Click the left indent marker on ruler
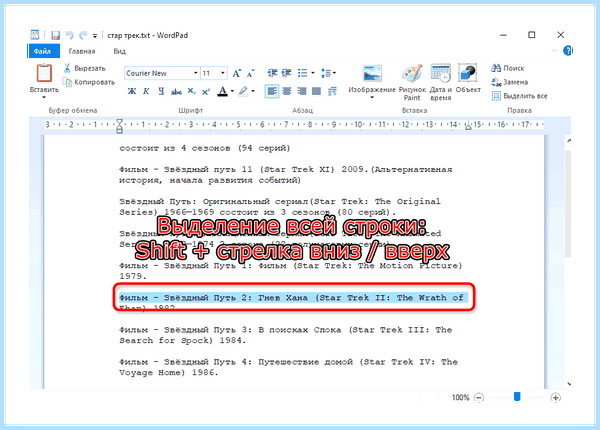 [x=119, y=126]
